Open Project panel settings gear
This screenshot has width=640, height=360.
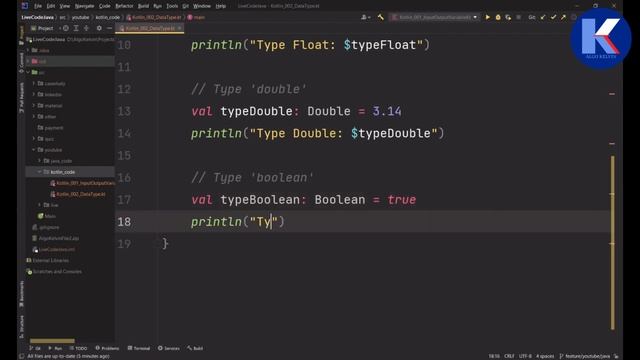click(99, 28)
